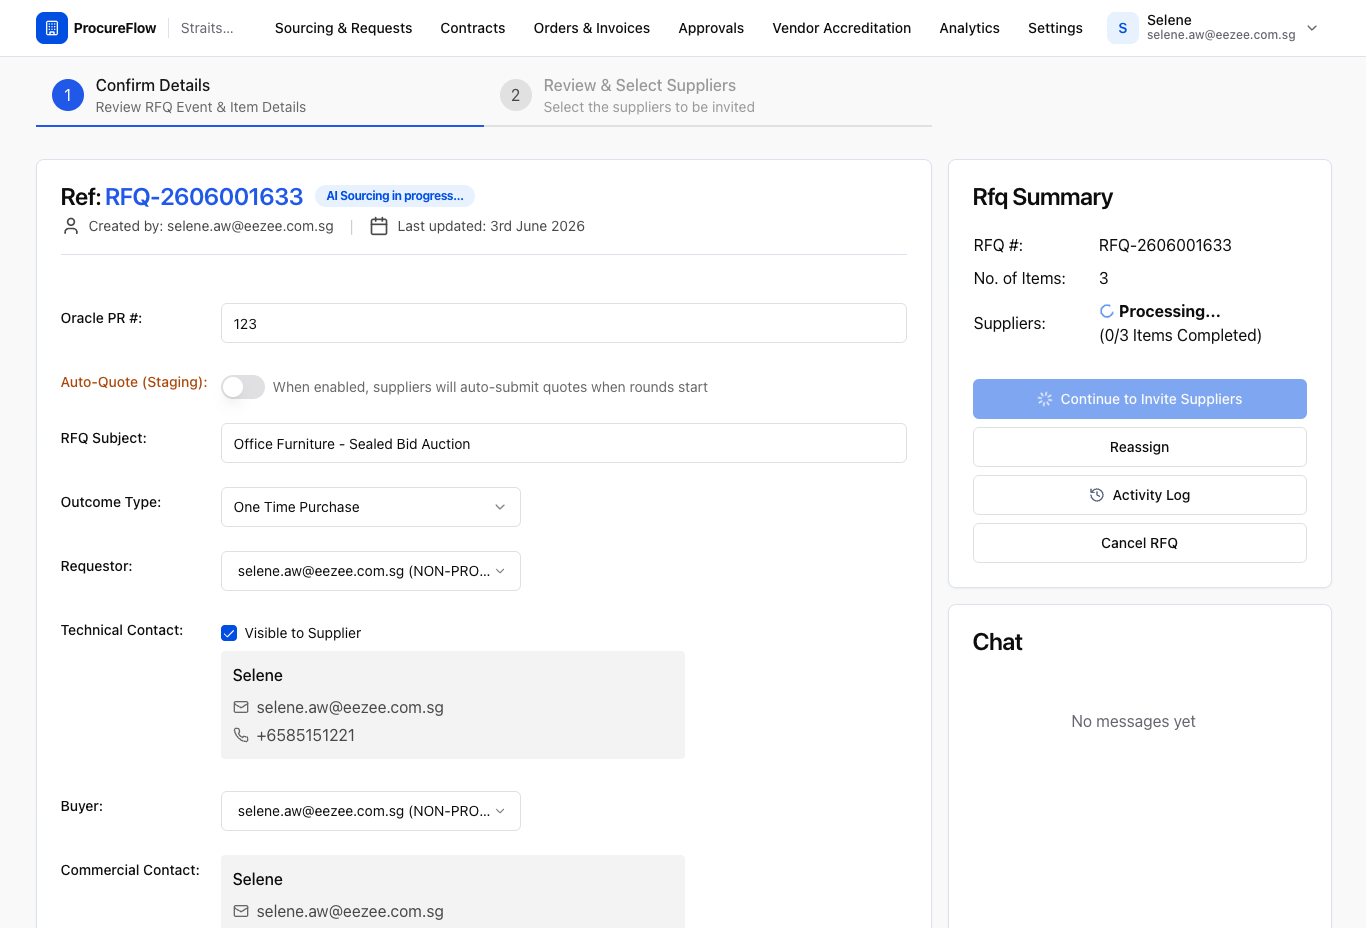Open the Settings menu
This screenshot has width=1366, height=928.
1055,28
